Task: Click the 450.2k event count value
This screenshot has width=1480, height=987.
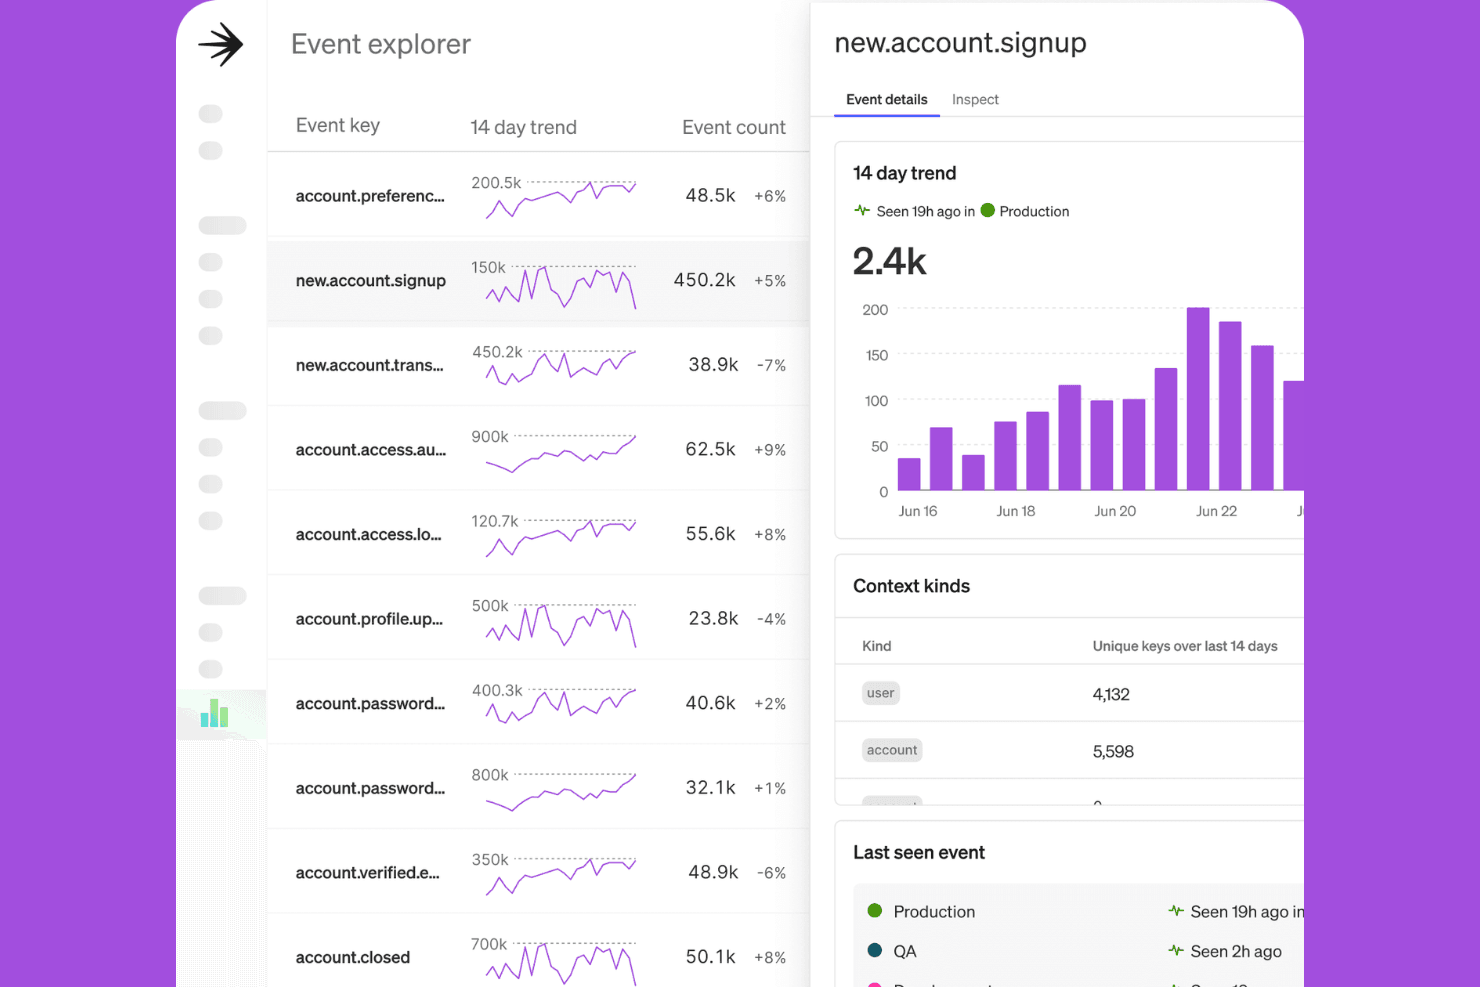Action: 704,280
